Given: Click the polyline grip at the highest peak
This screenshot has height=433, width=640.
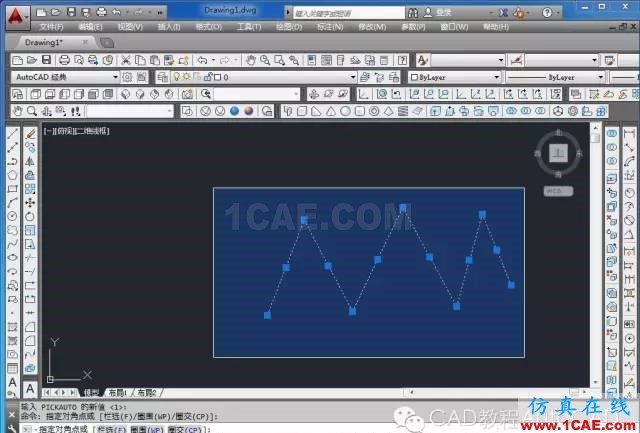Looking at the screenshot, I should (x=403, y=208).
